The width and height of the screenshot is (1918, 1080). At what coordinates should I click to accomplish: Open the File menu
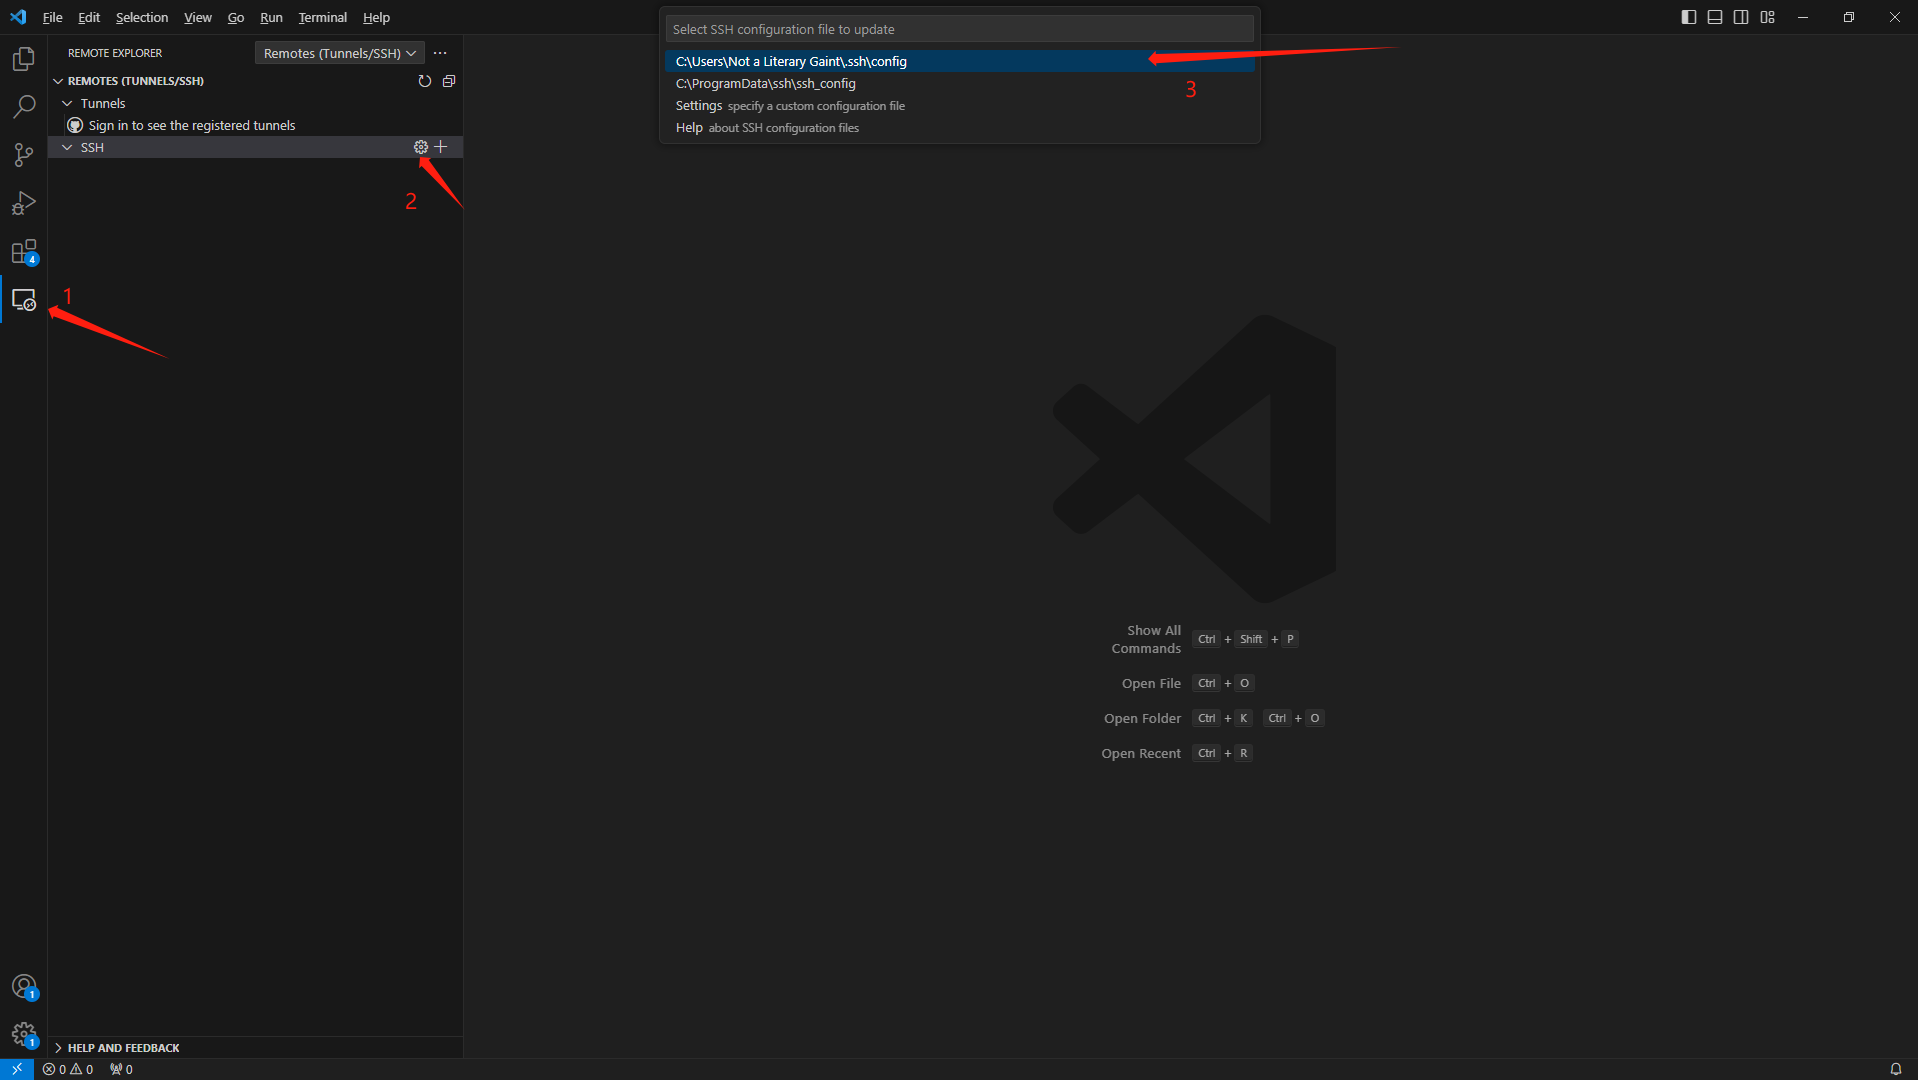pos(53,17)
